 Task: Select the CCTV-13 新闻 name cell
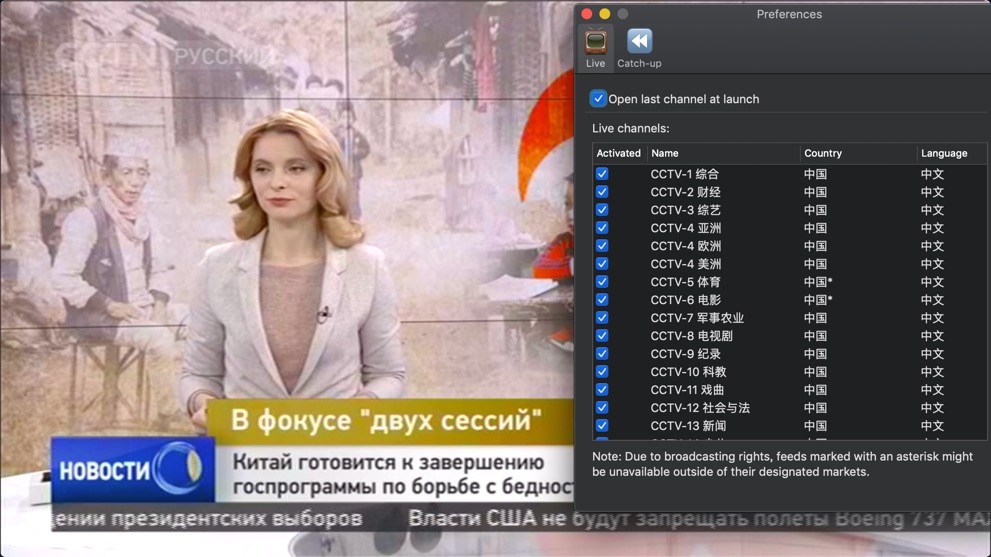[688, 426]
